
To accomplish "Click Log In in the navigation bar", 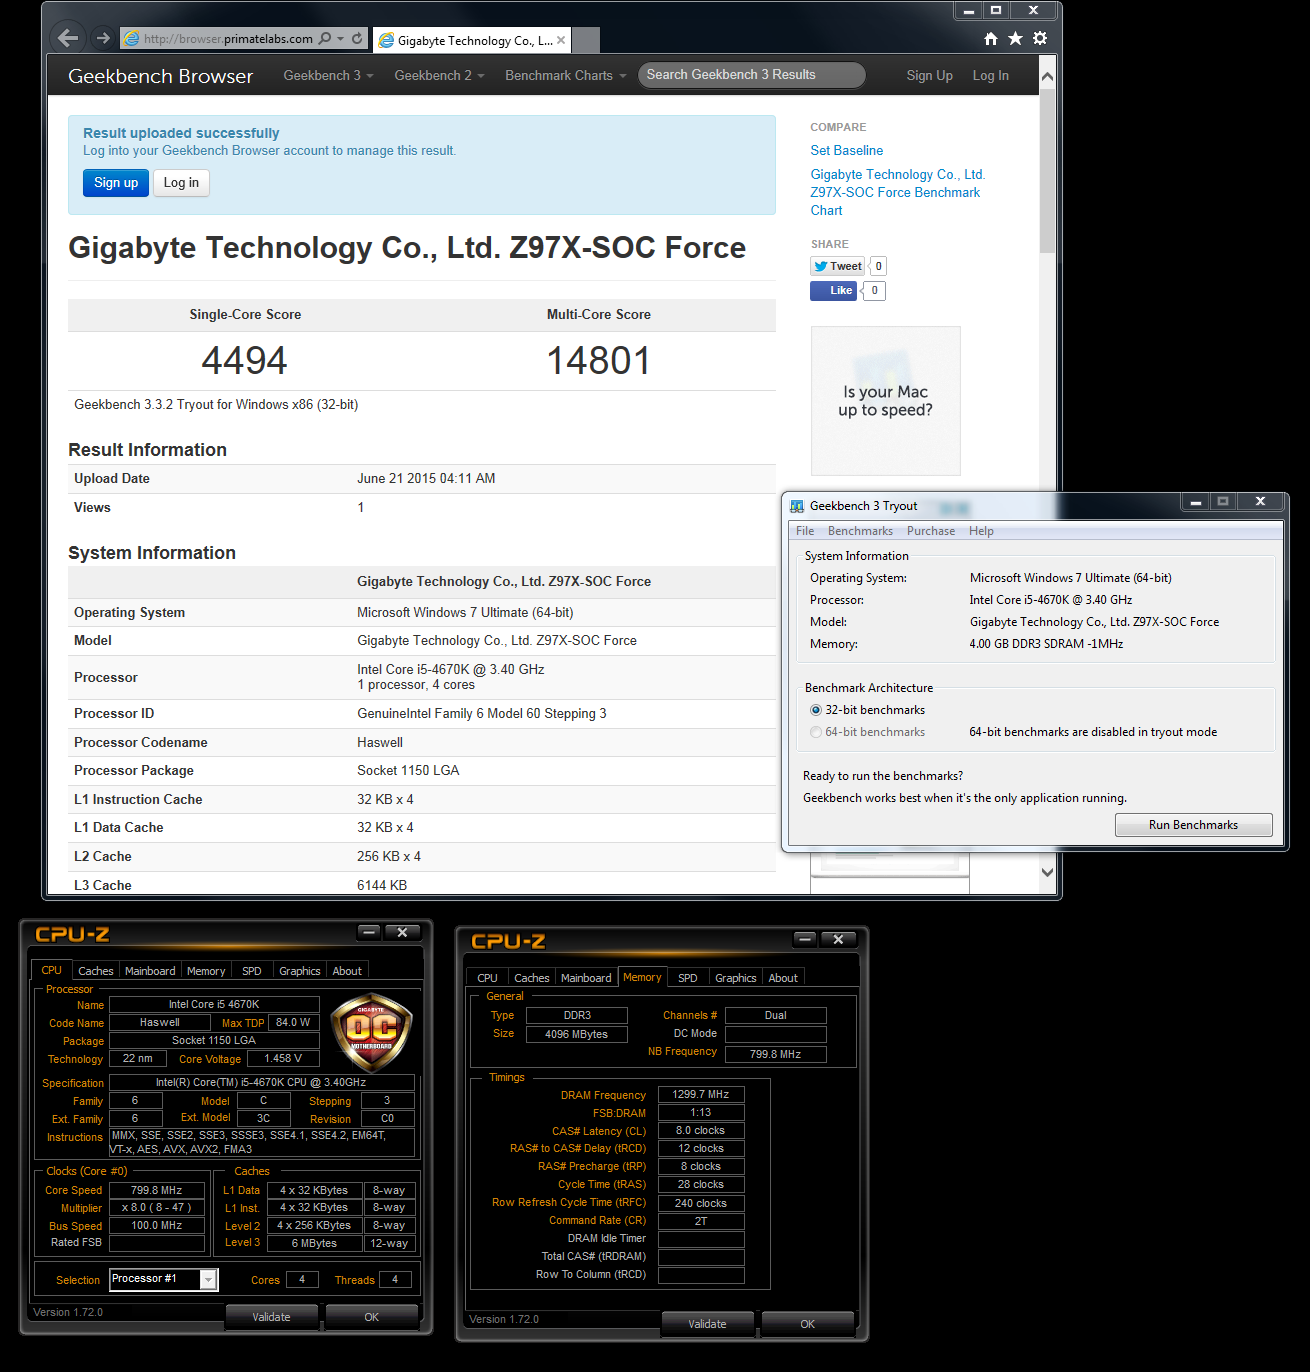I will pyautogui.click(x=990, y=75).
